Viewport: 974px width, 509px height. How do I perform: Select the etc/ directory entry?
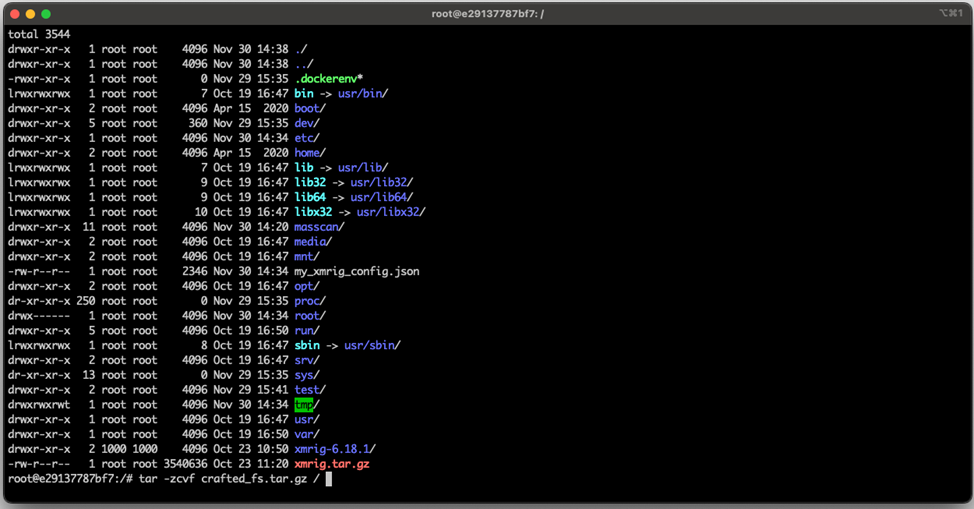pos(307,138)
